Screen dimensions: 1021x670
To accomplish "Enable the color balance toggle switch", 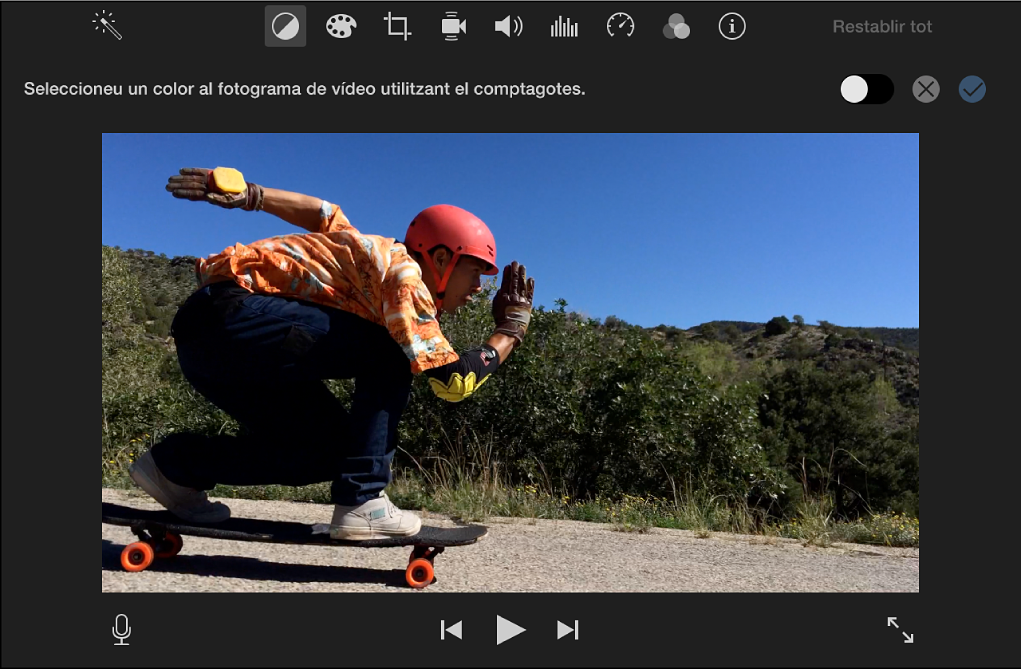I will (866, 89).
